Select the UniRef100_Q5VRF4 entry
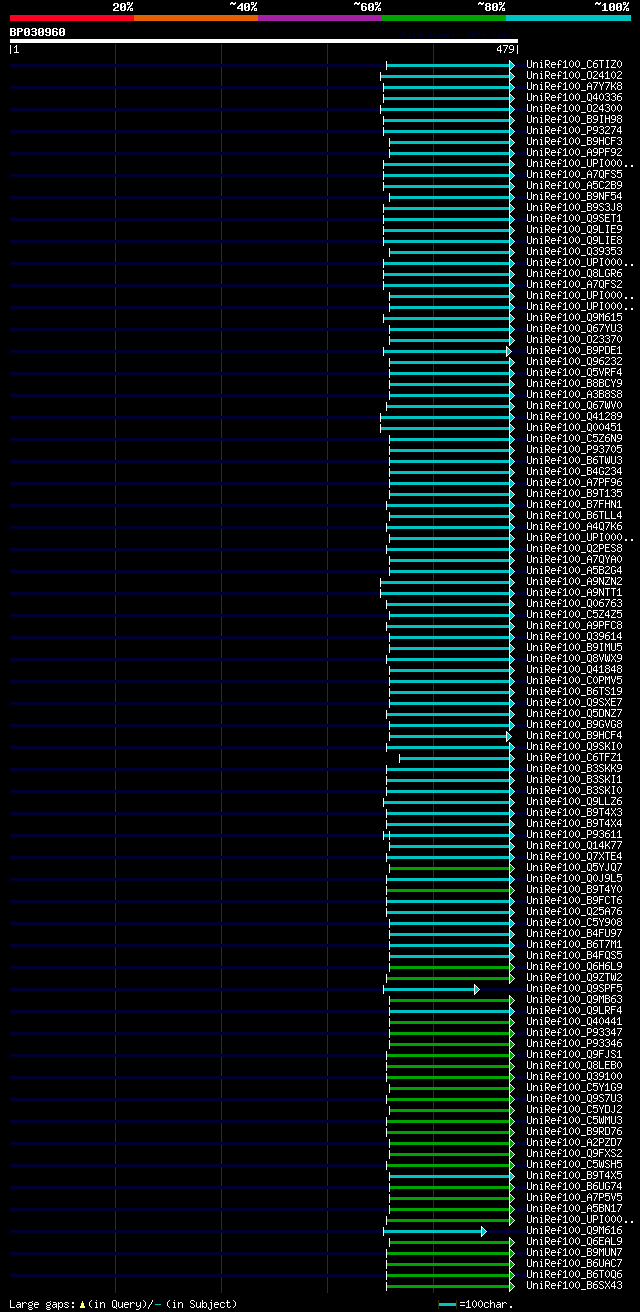Viewport: 640px width, 1312px height. [x=574, y=373]
